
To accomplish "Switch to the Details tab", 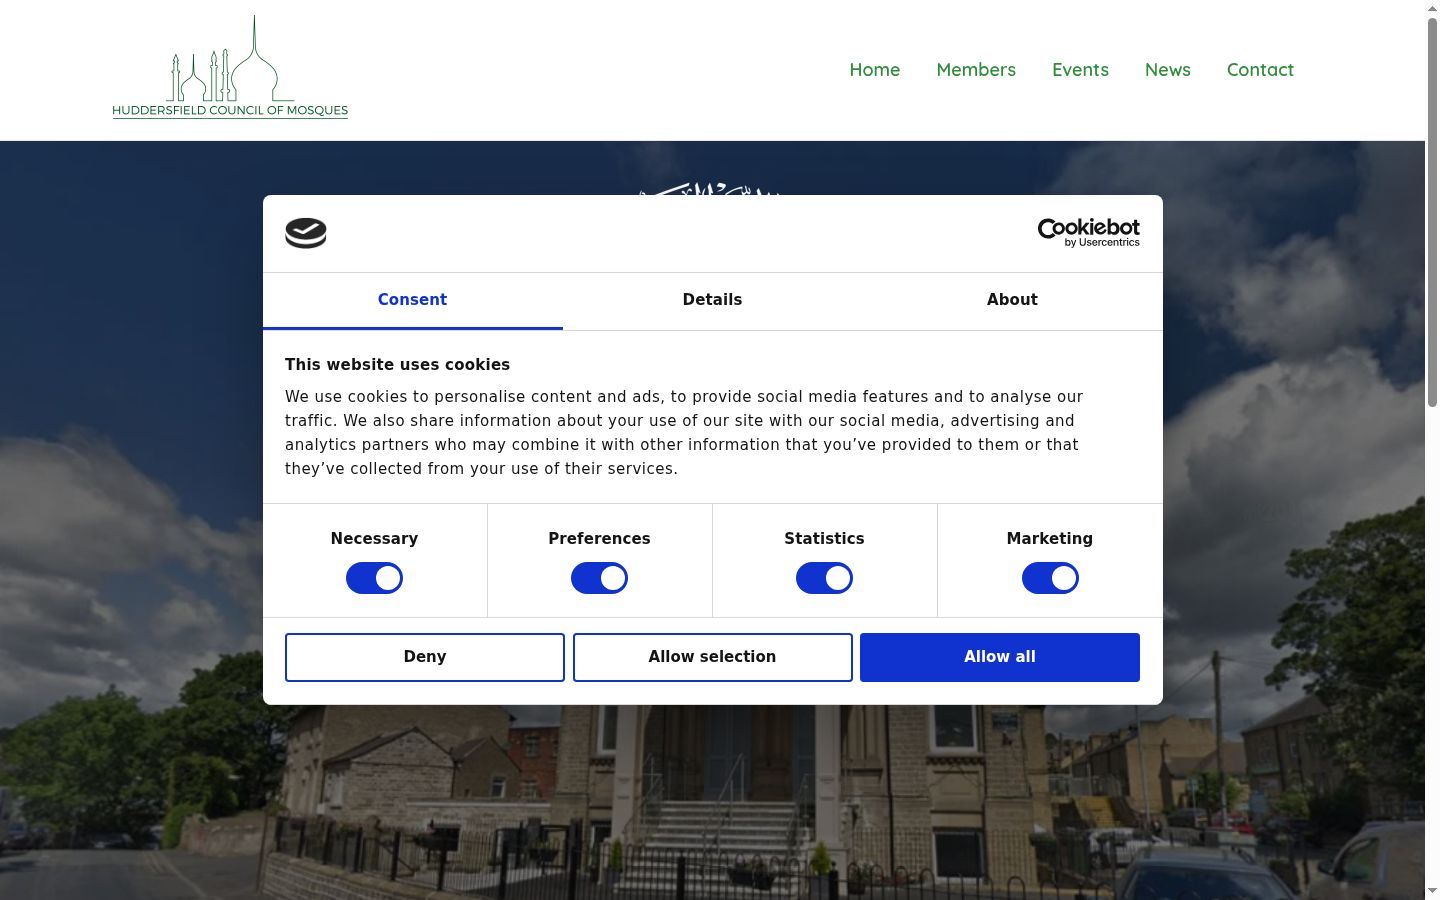I will click(712, 300).
